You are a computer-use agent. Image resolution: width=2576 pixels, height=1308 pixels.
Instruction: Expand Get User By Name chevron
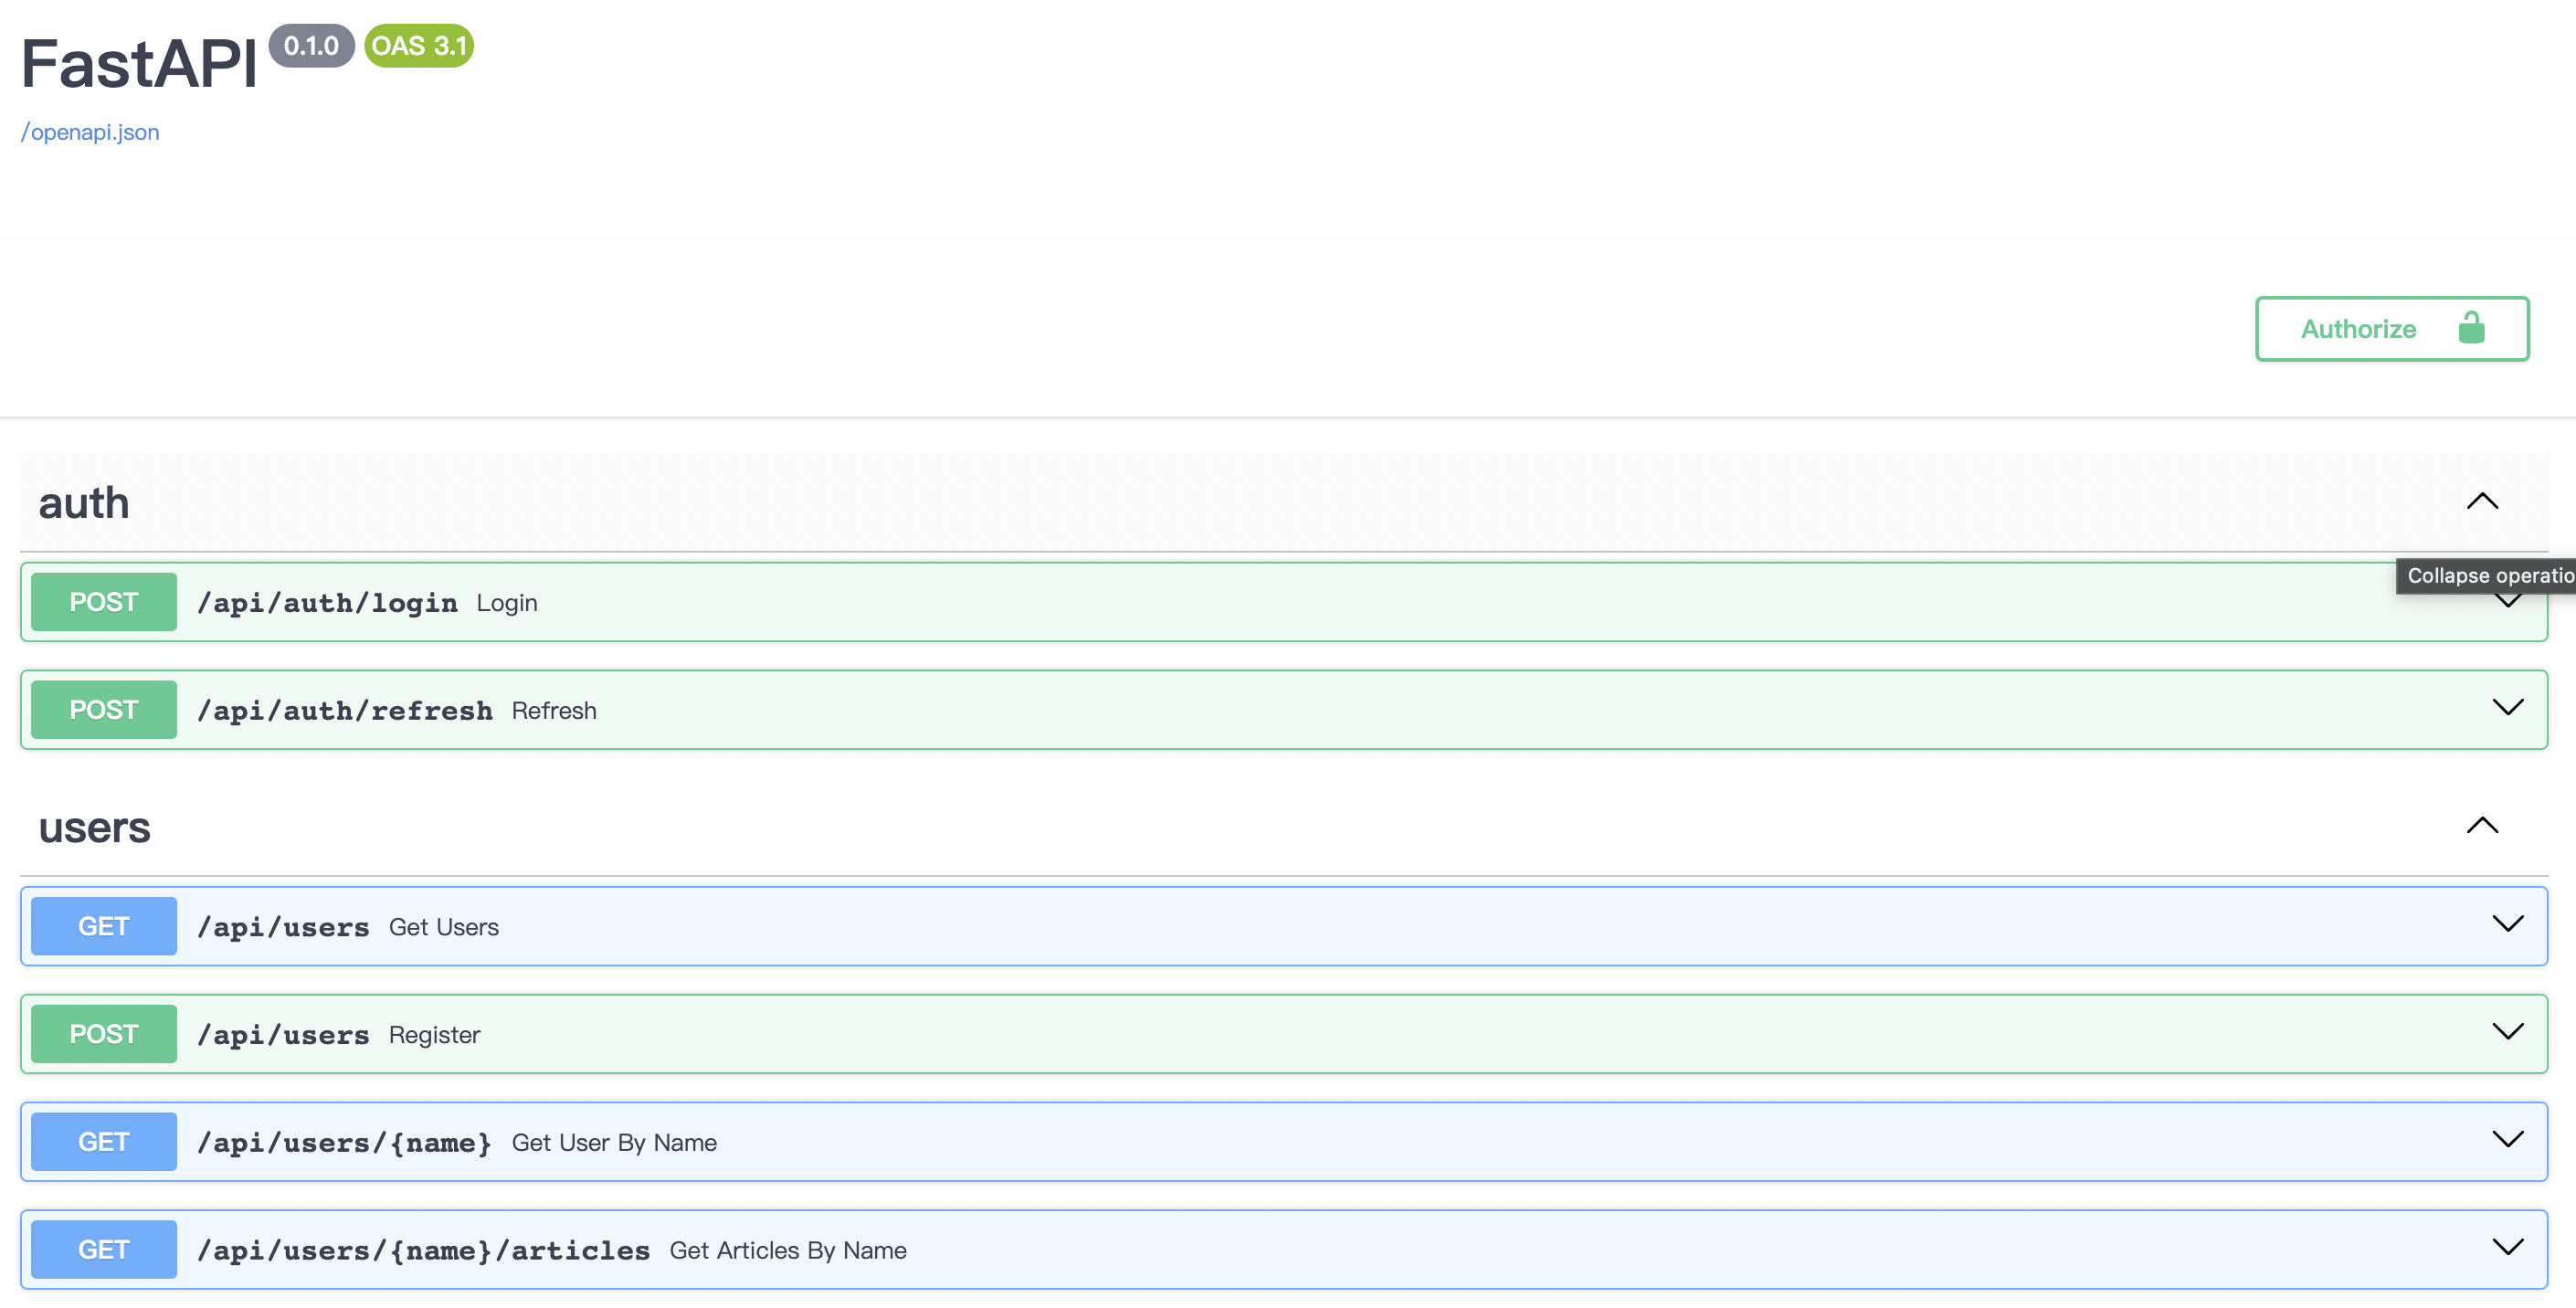click(x=2507, y=1140)
